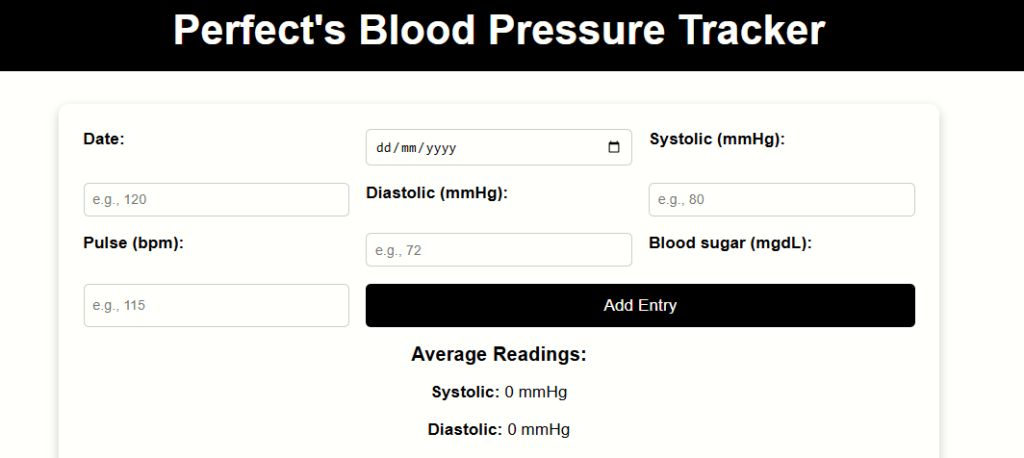Select the yyyy year segment of date

click(x=440, y=148)
